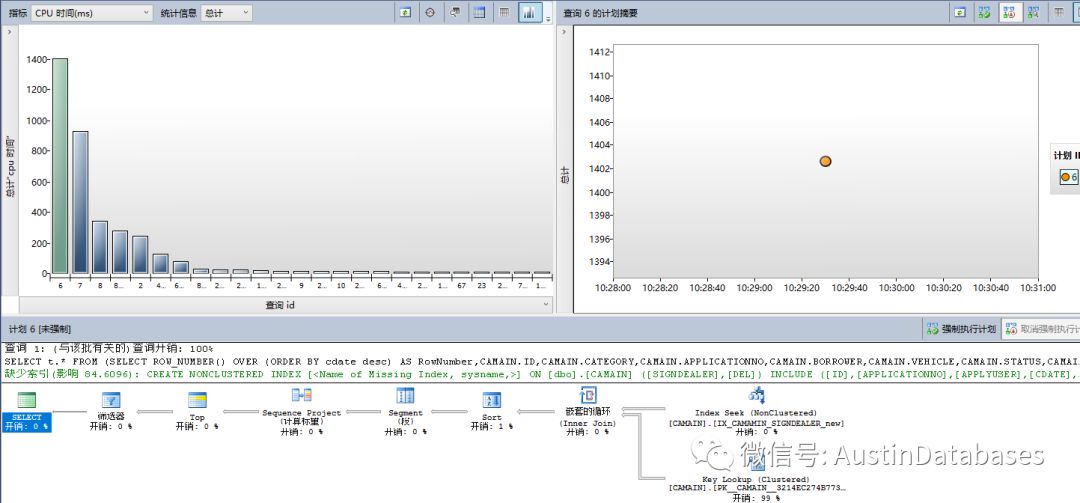Expand the query id axis dropdown
Screen dimensions: 1080x503
545,304
